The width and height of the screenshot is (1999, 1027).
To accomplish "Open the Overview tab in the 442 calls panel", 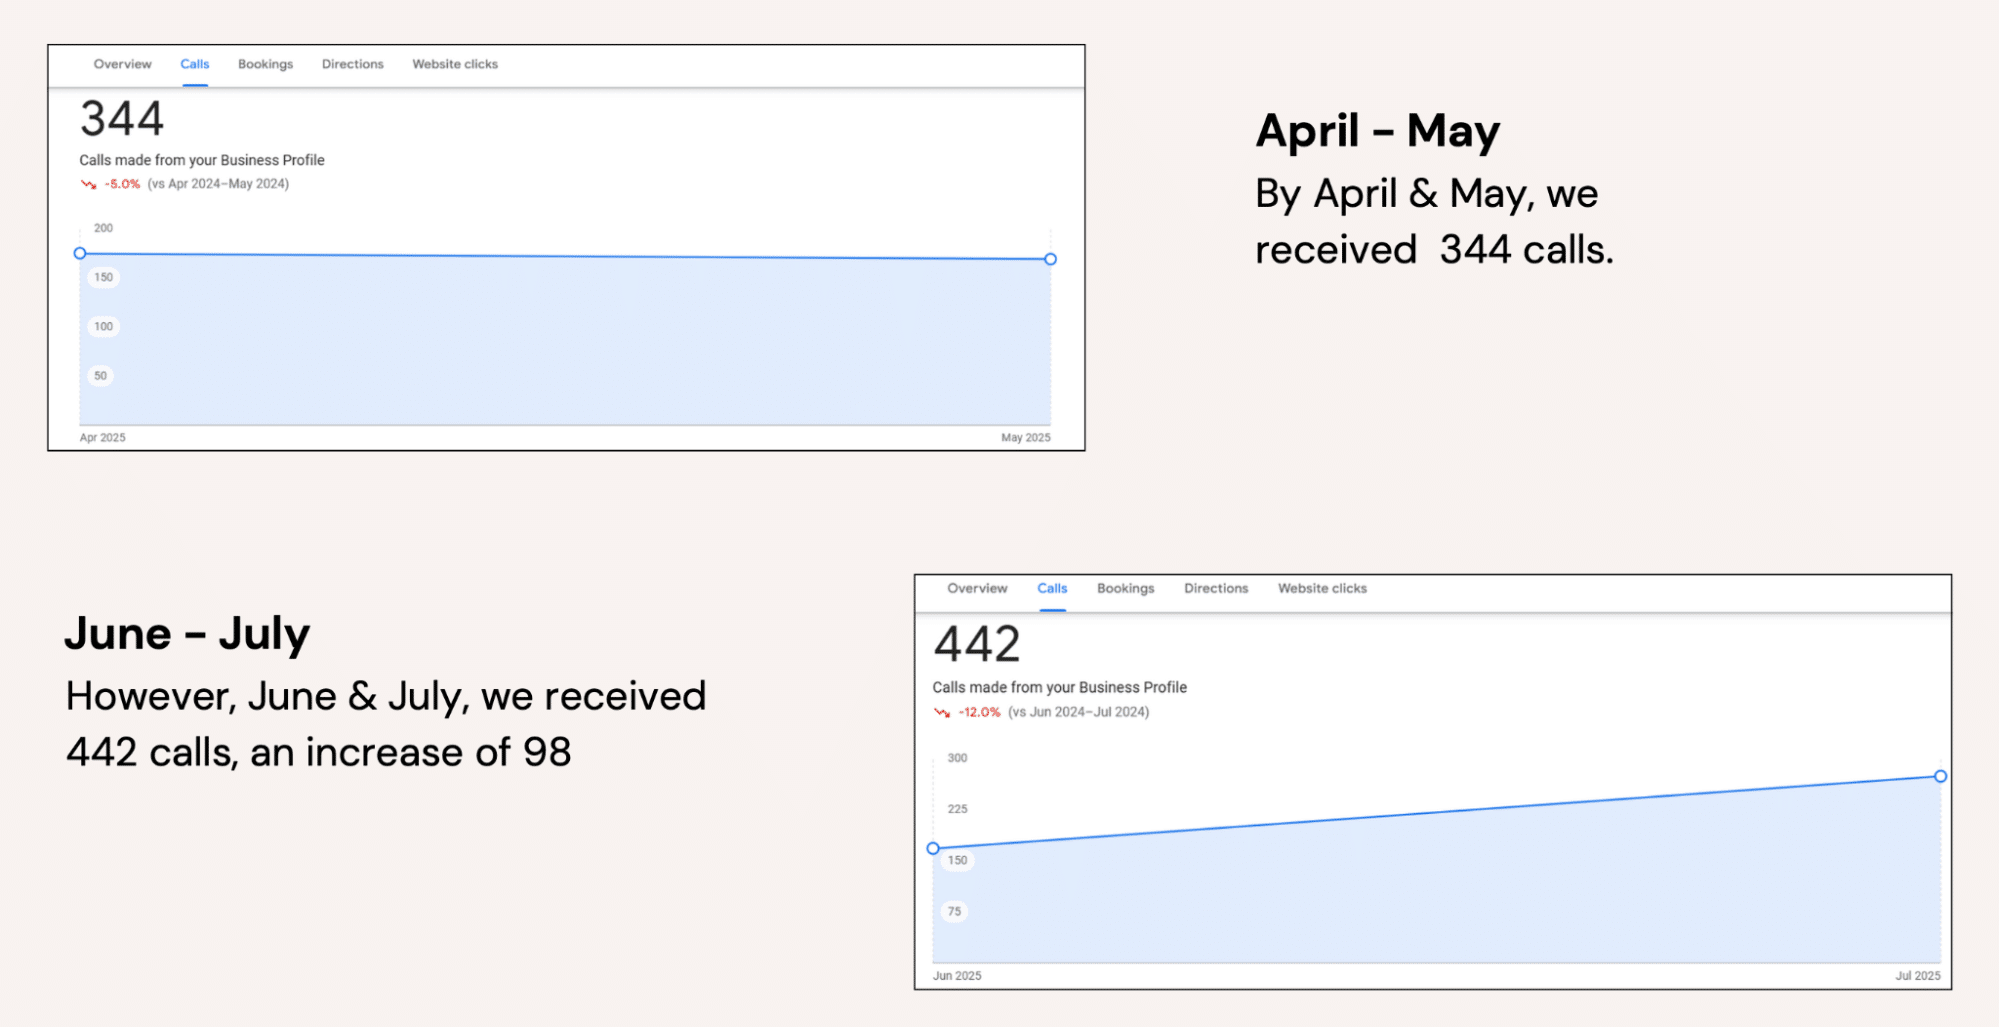I will pyautogui.click(x=977, y=588).
